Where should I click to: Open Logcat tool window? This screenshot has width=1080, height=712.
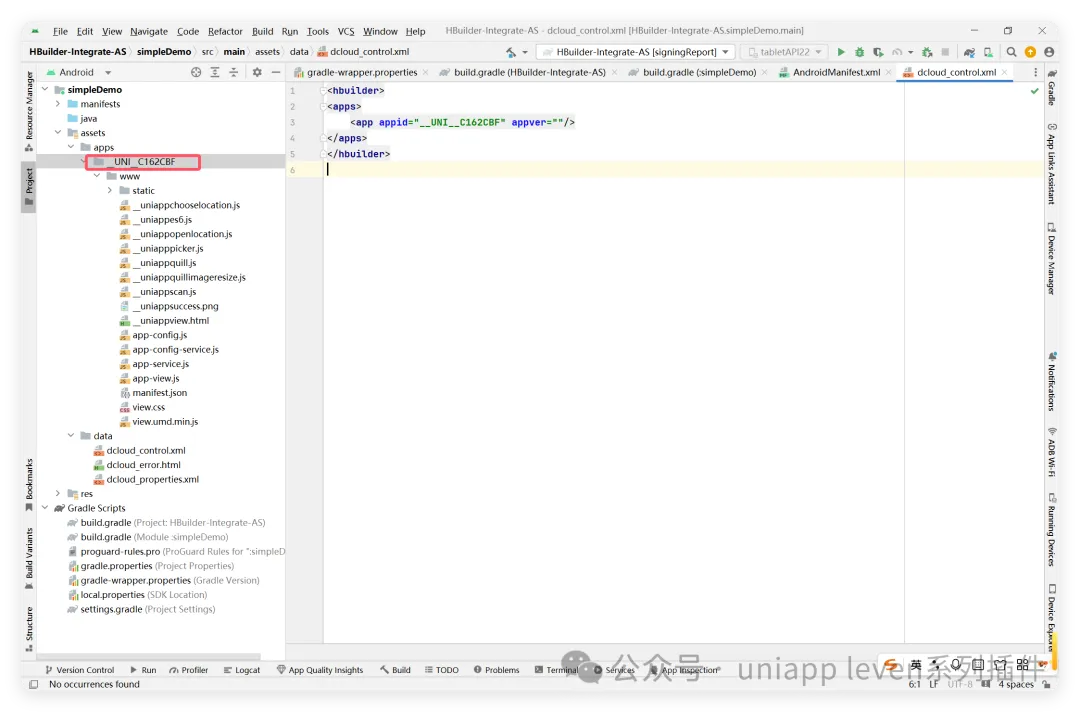(x=242, y=670)
